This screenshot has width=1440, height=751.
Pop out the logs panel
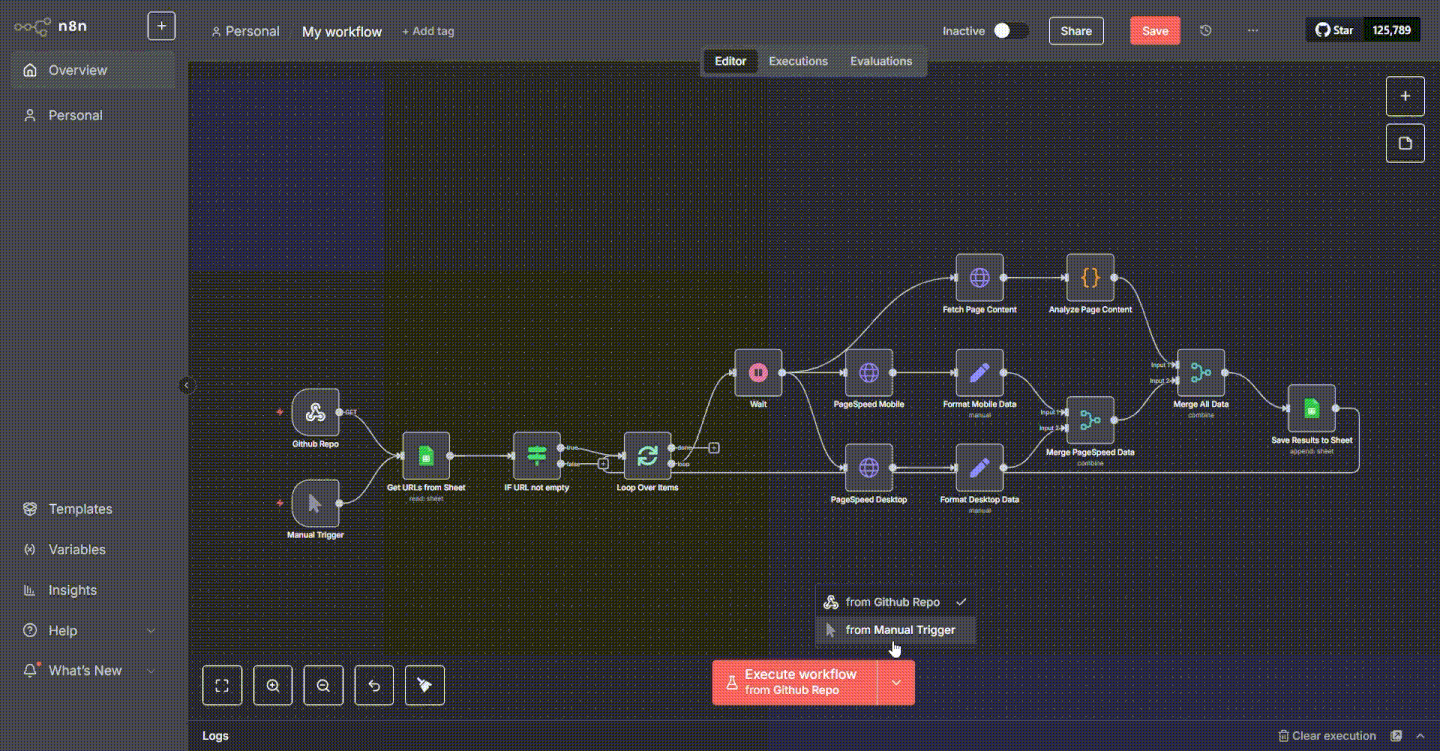1397,736
